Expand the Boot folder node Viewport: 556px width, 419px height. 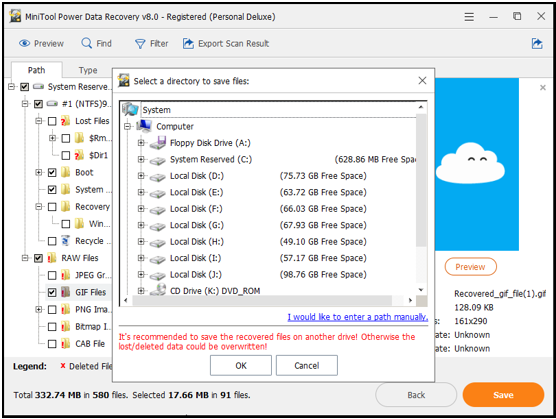pyautogui.click(x=38, y=172)
